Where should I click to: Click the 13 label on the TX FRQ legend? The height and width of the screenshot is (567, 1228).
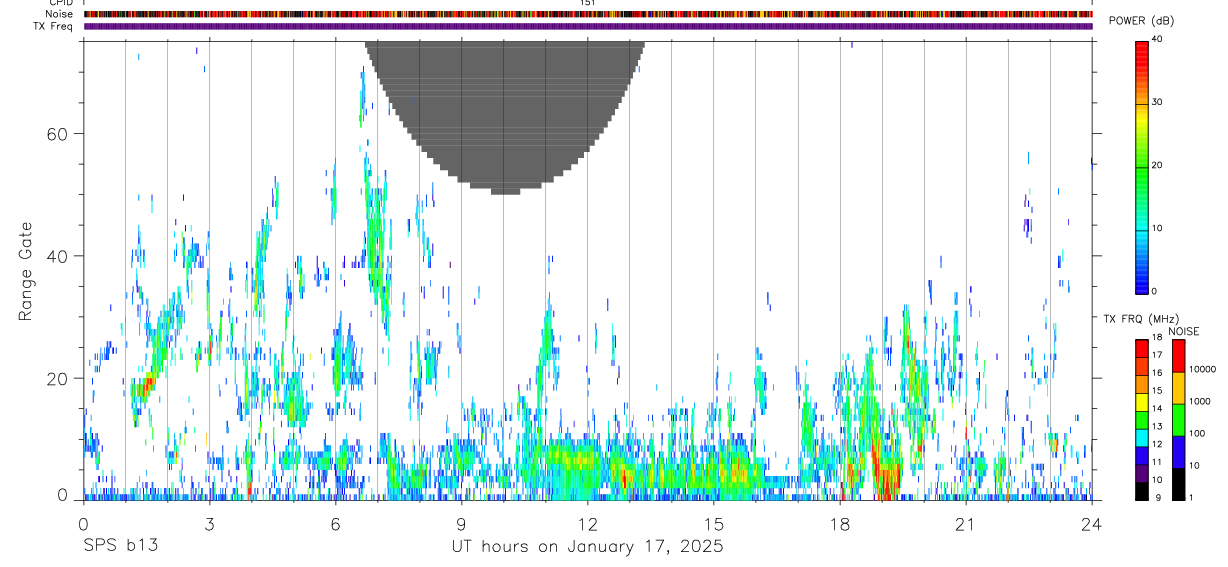point(1157,427)
